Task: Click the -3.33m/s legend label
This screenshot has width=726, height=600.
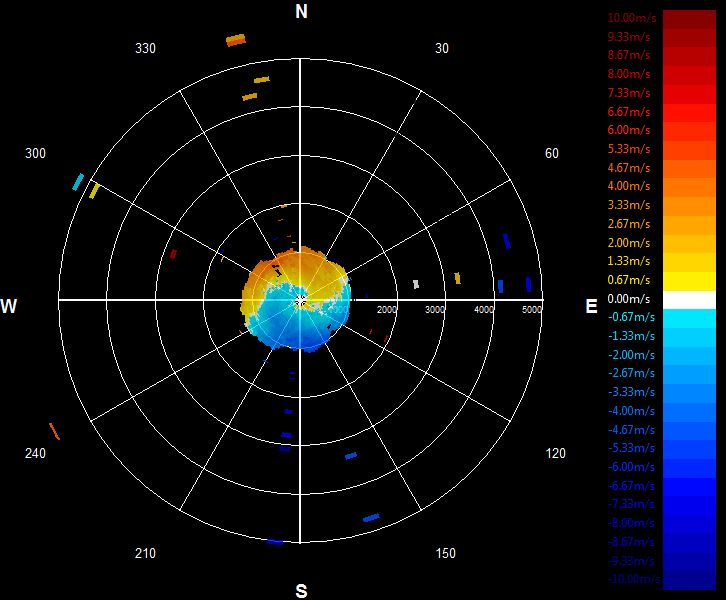Action: (631, 392)
